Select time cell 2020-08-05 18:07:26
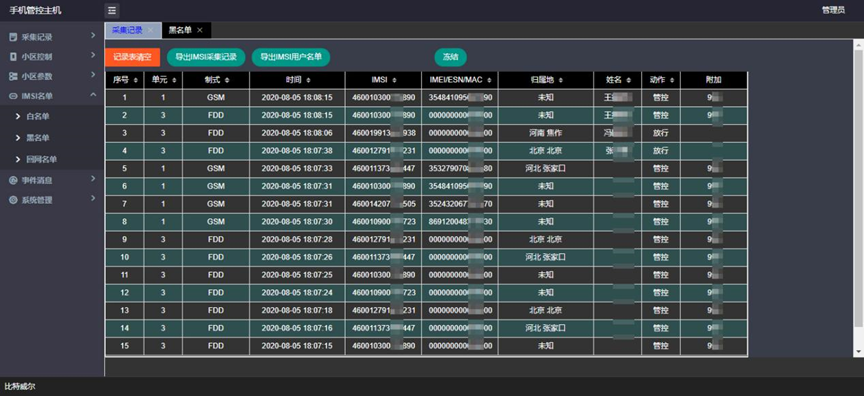The width and height of the screenshot is (864, 396). click(297, 257)
